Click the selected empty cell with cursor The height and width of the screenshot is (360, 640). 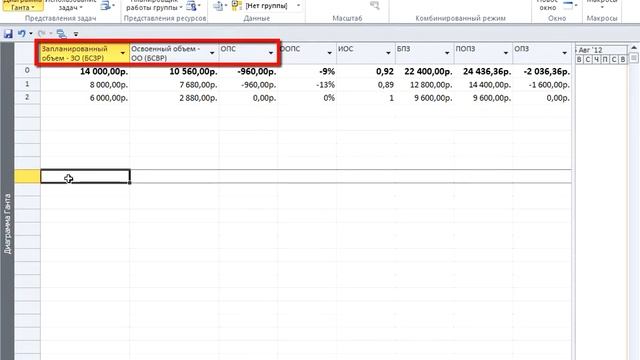tap(85, 176)
